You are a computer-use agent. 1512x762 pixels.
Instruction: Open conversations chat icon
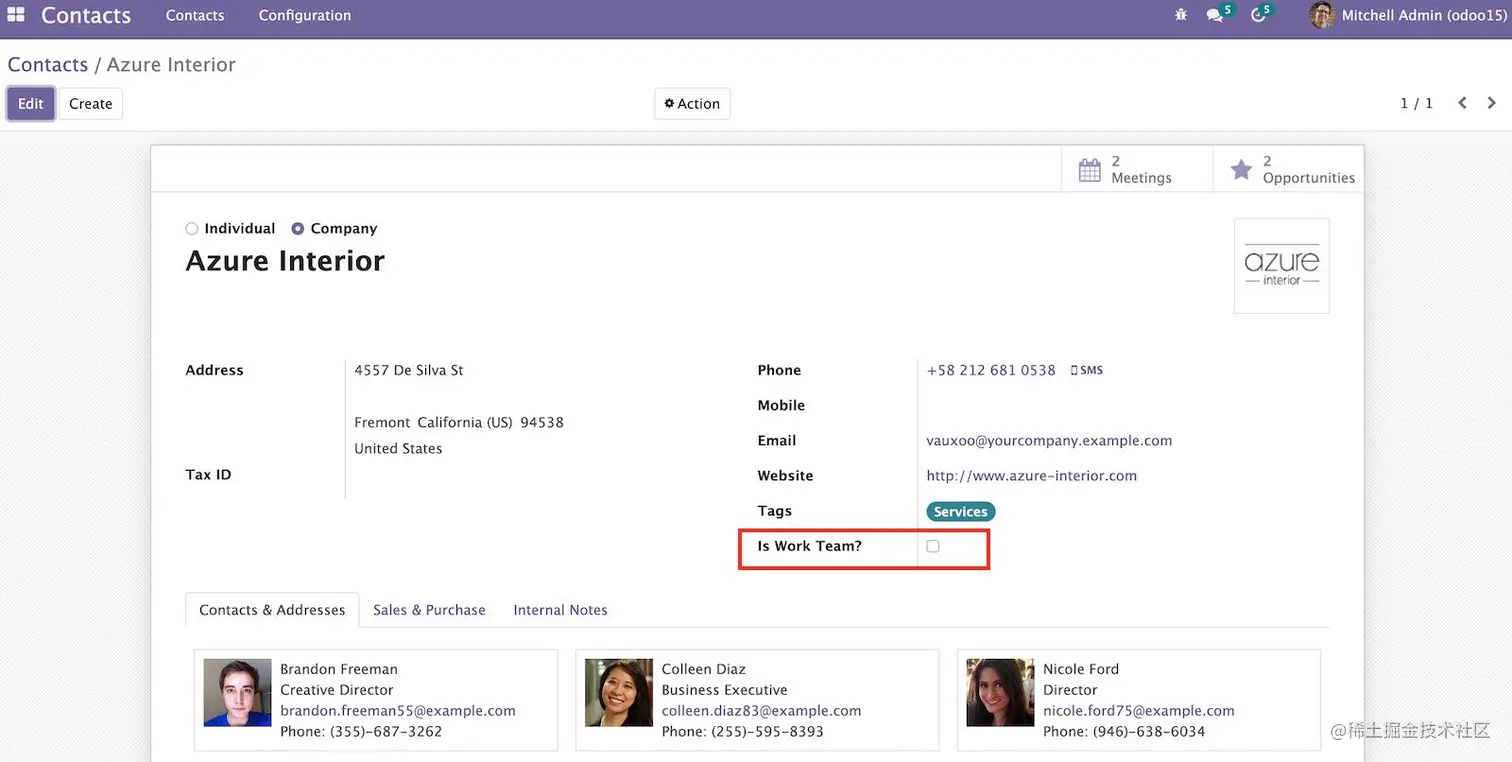pos(1215,15)
